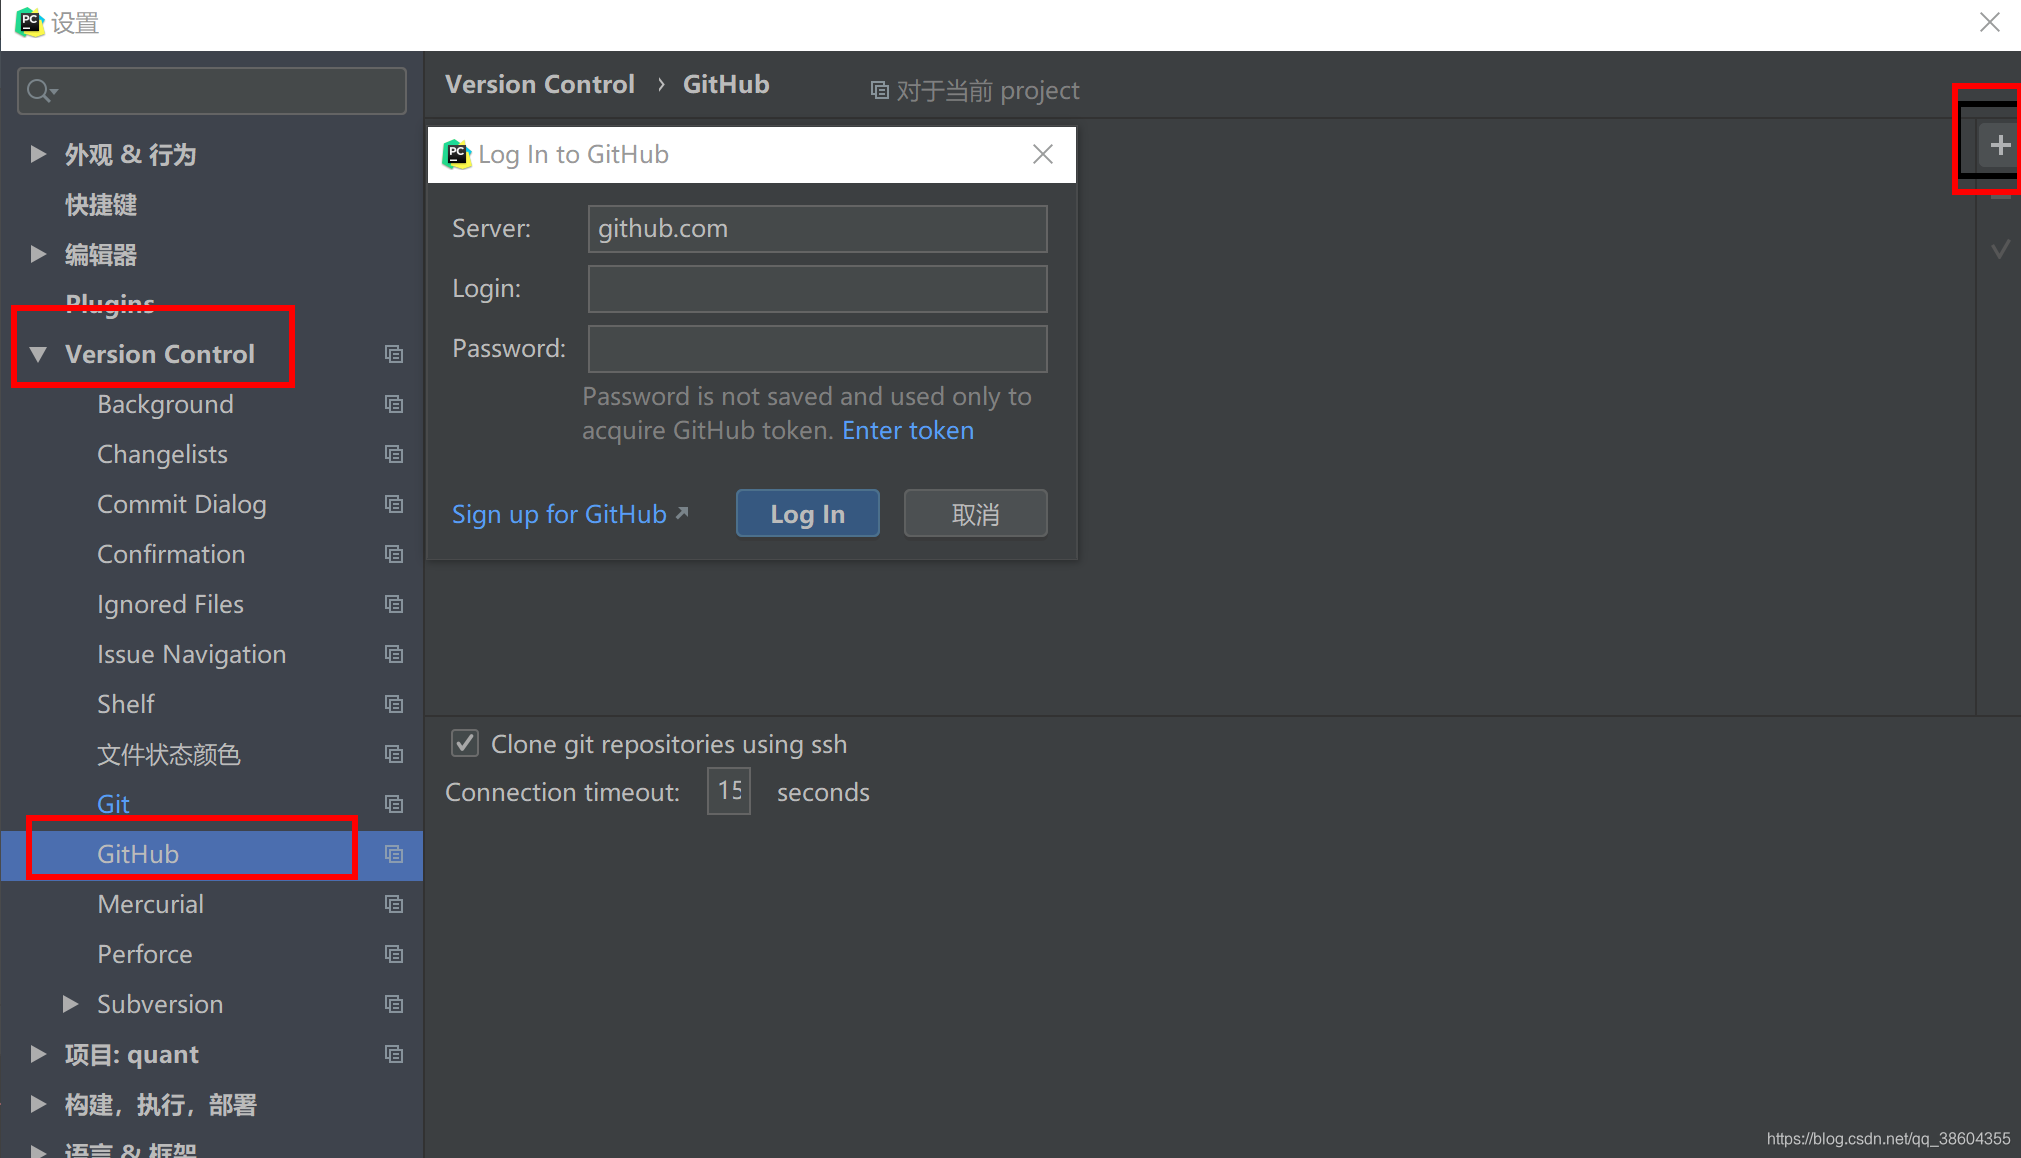
Task: Close the Log In to GitHub dialog
Action: click(x=1042, y=154)
